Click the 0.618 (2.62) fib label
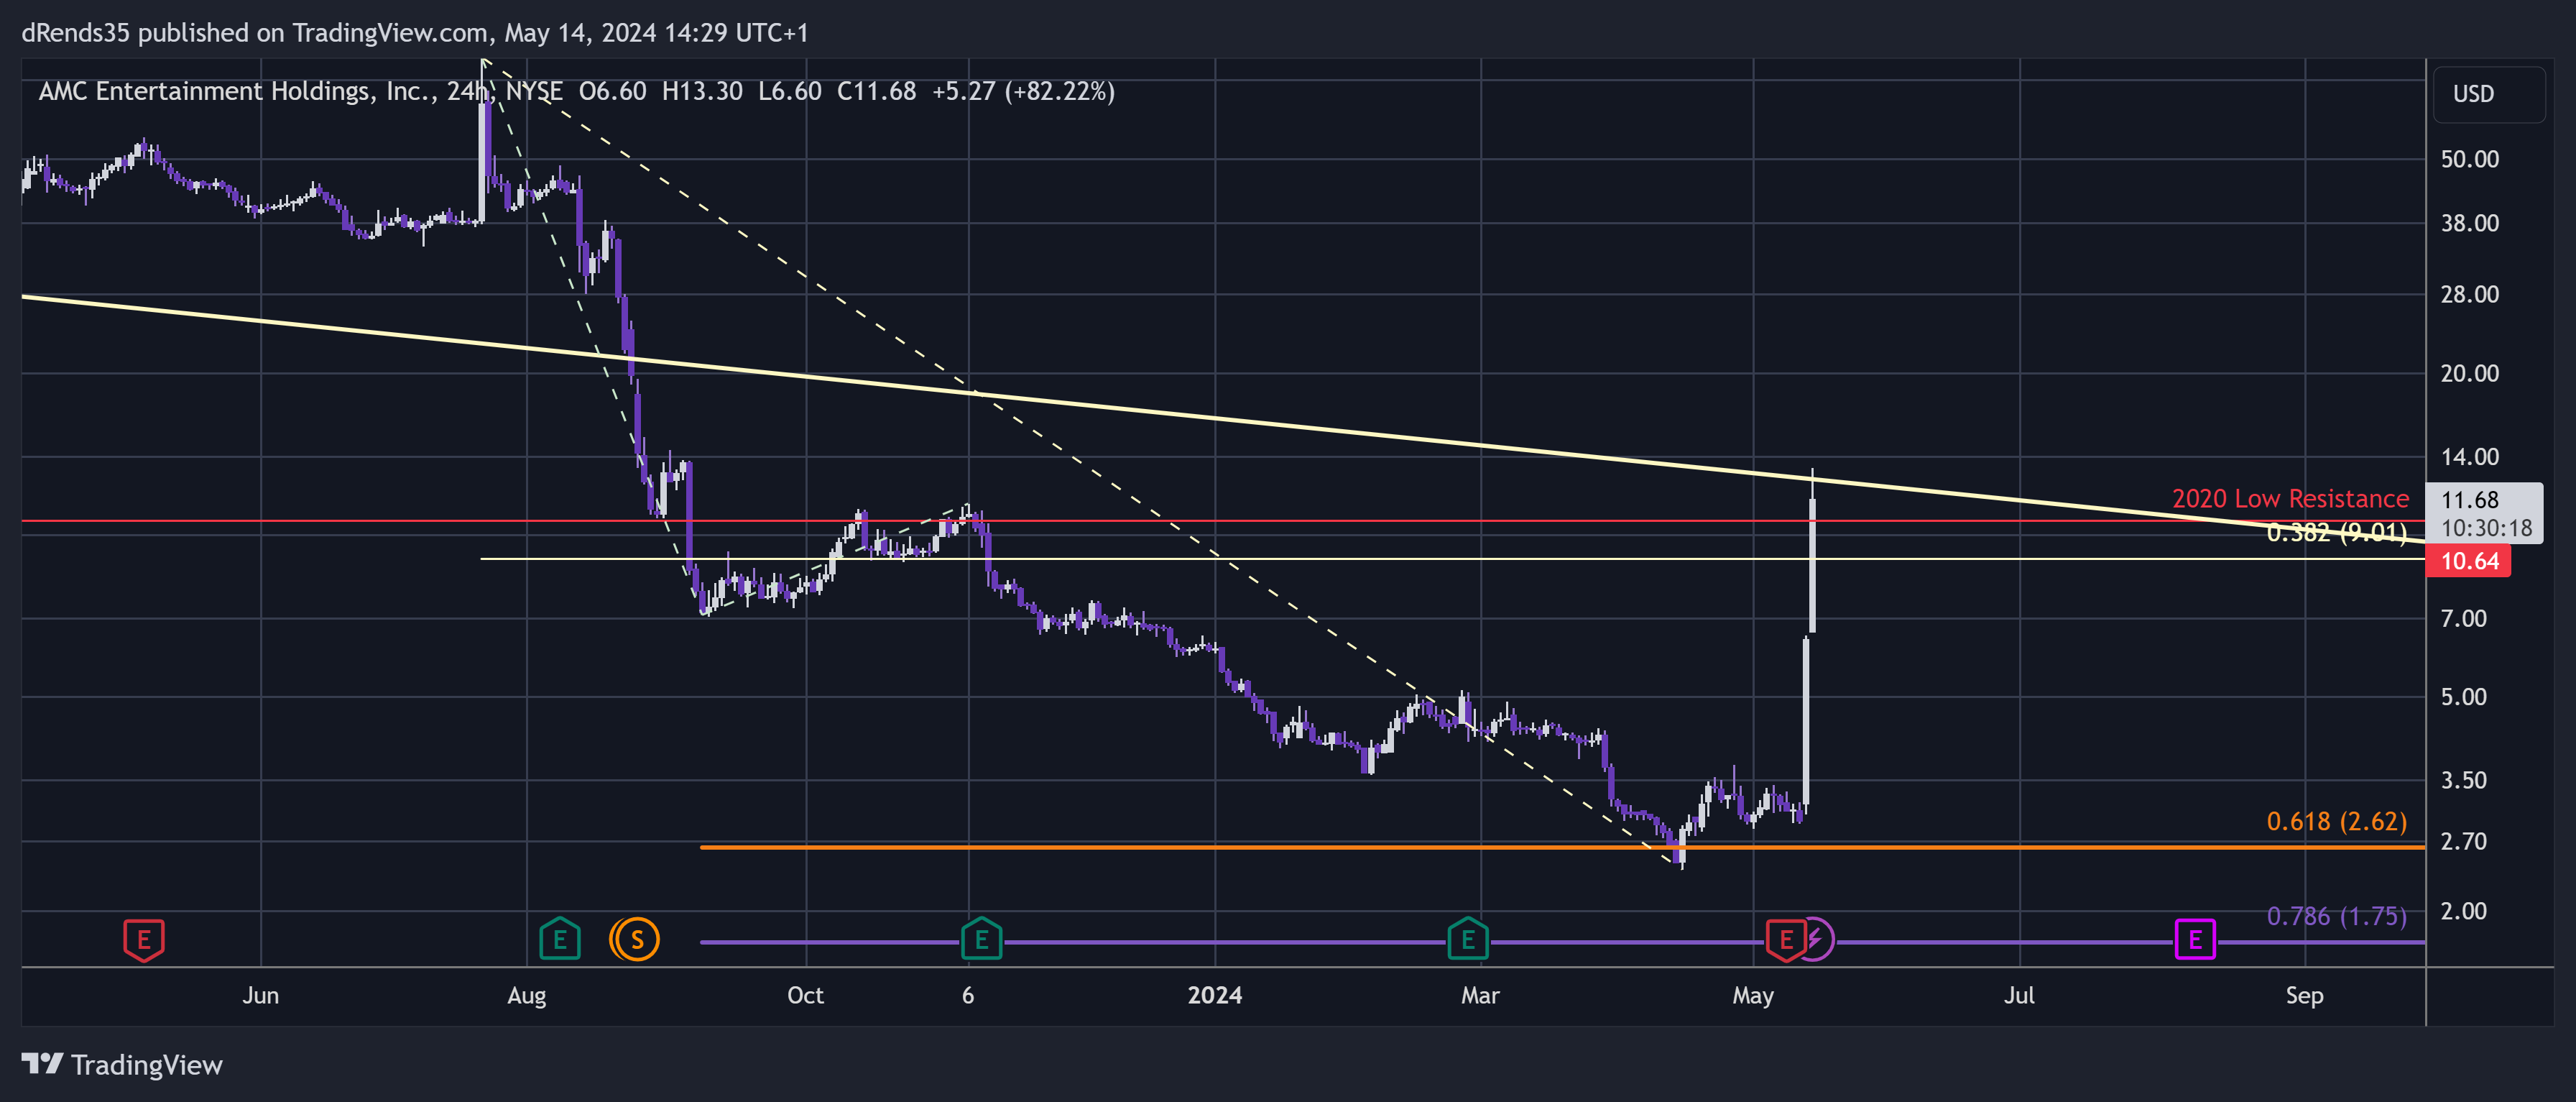 pos(2336,821)
